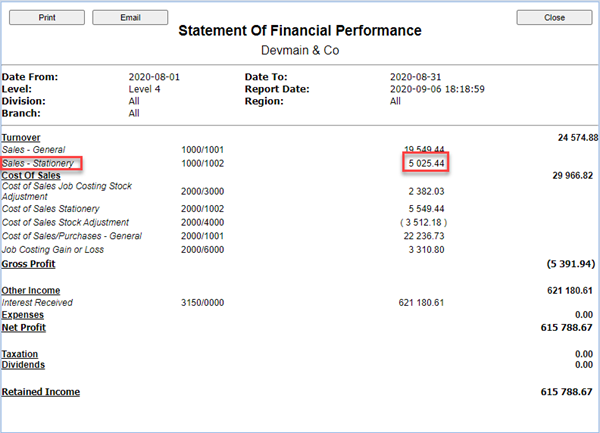Open the Expenses heading
This screenshot has width=600, height=433.
(24, 314)
